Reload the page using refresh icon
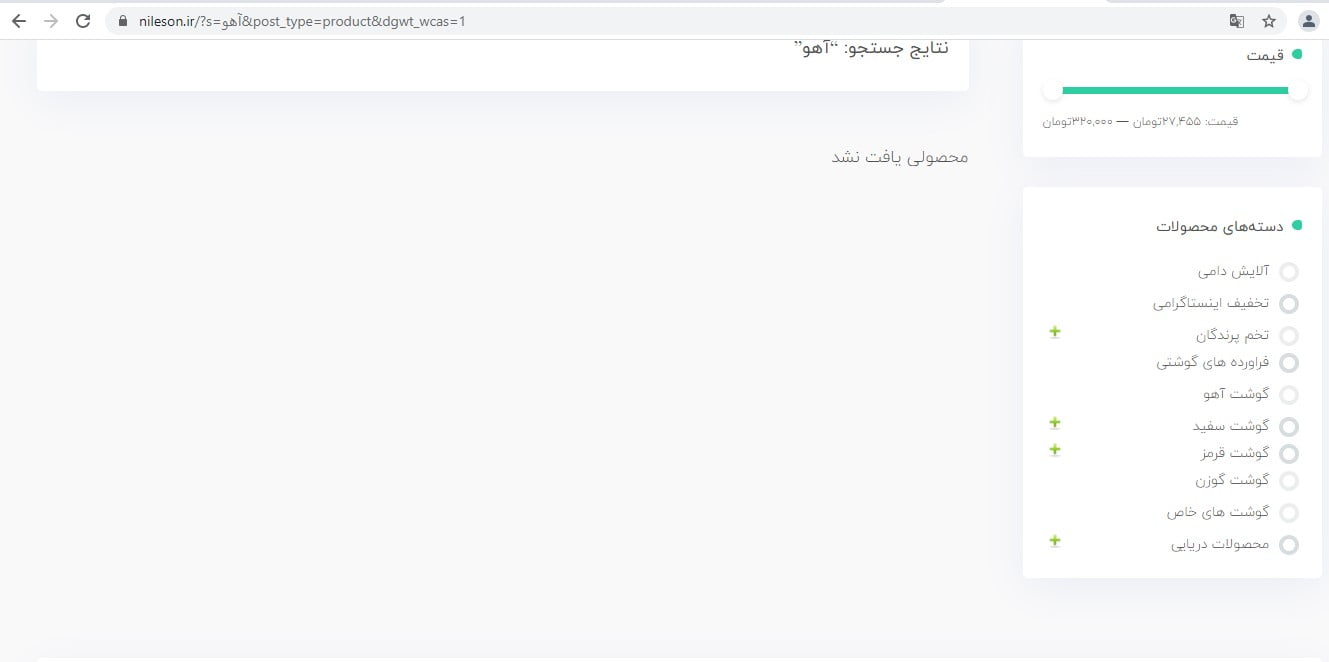The width and height of the screenshot is (1329, 662). pyautogui.click(x=83, y=21)
